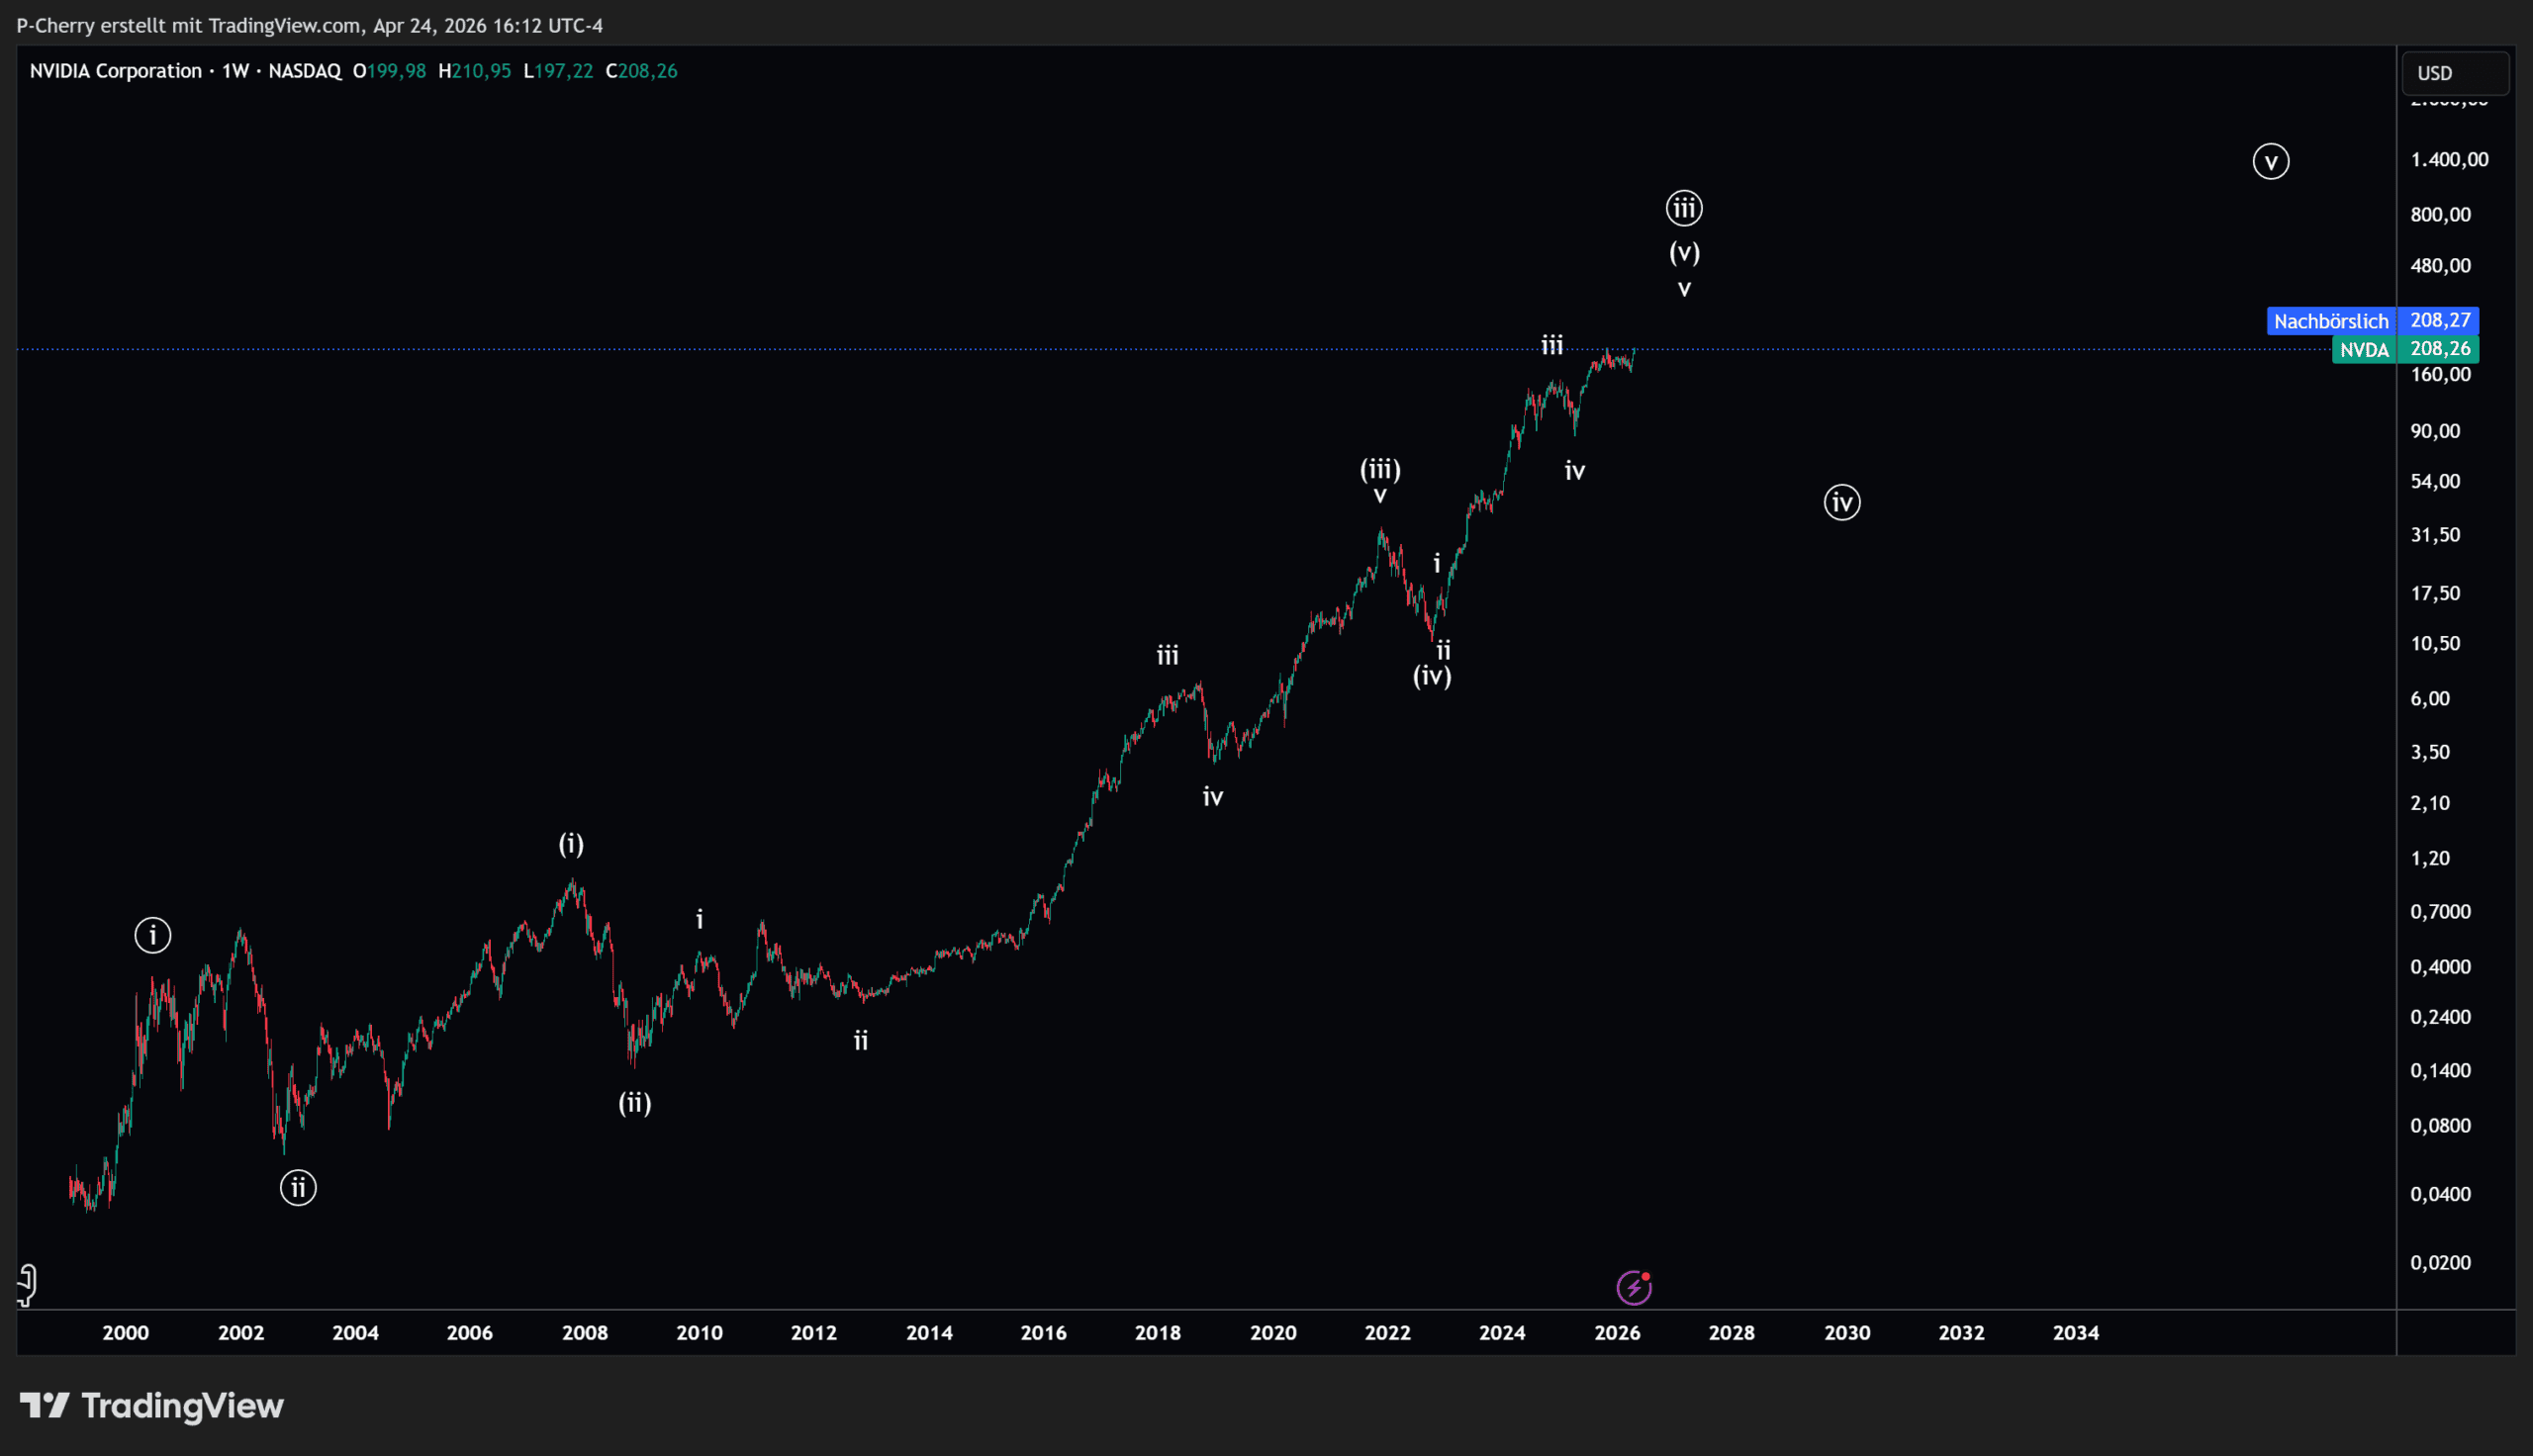Click the purple lightning bolt event icon

pos(1633,1288)
